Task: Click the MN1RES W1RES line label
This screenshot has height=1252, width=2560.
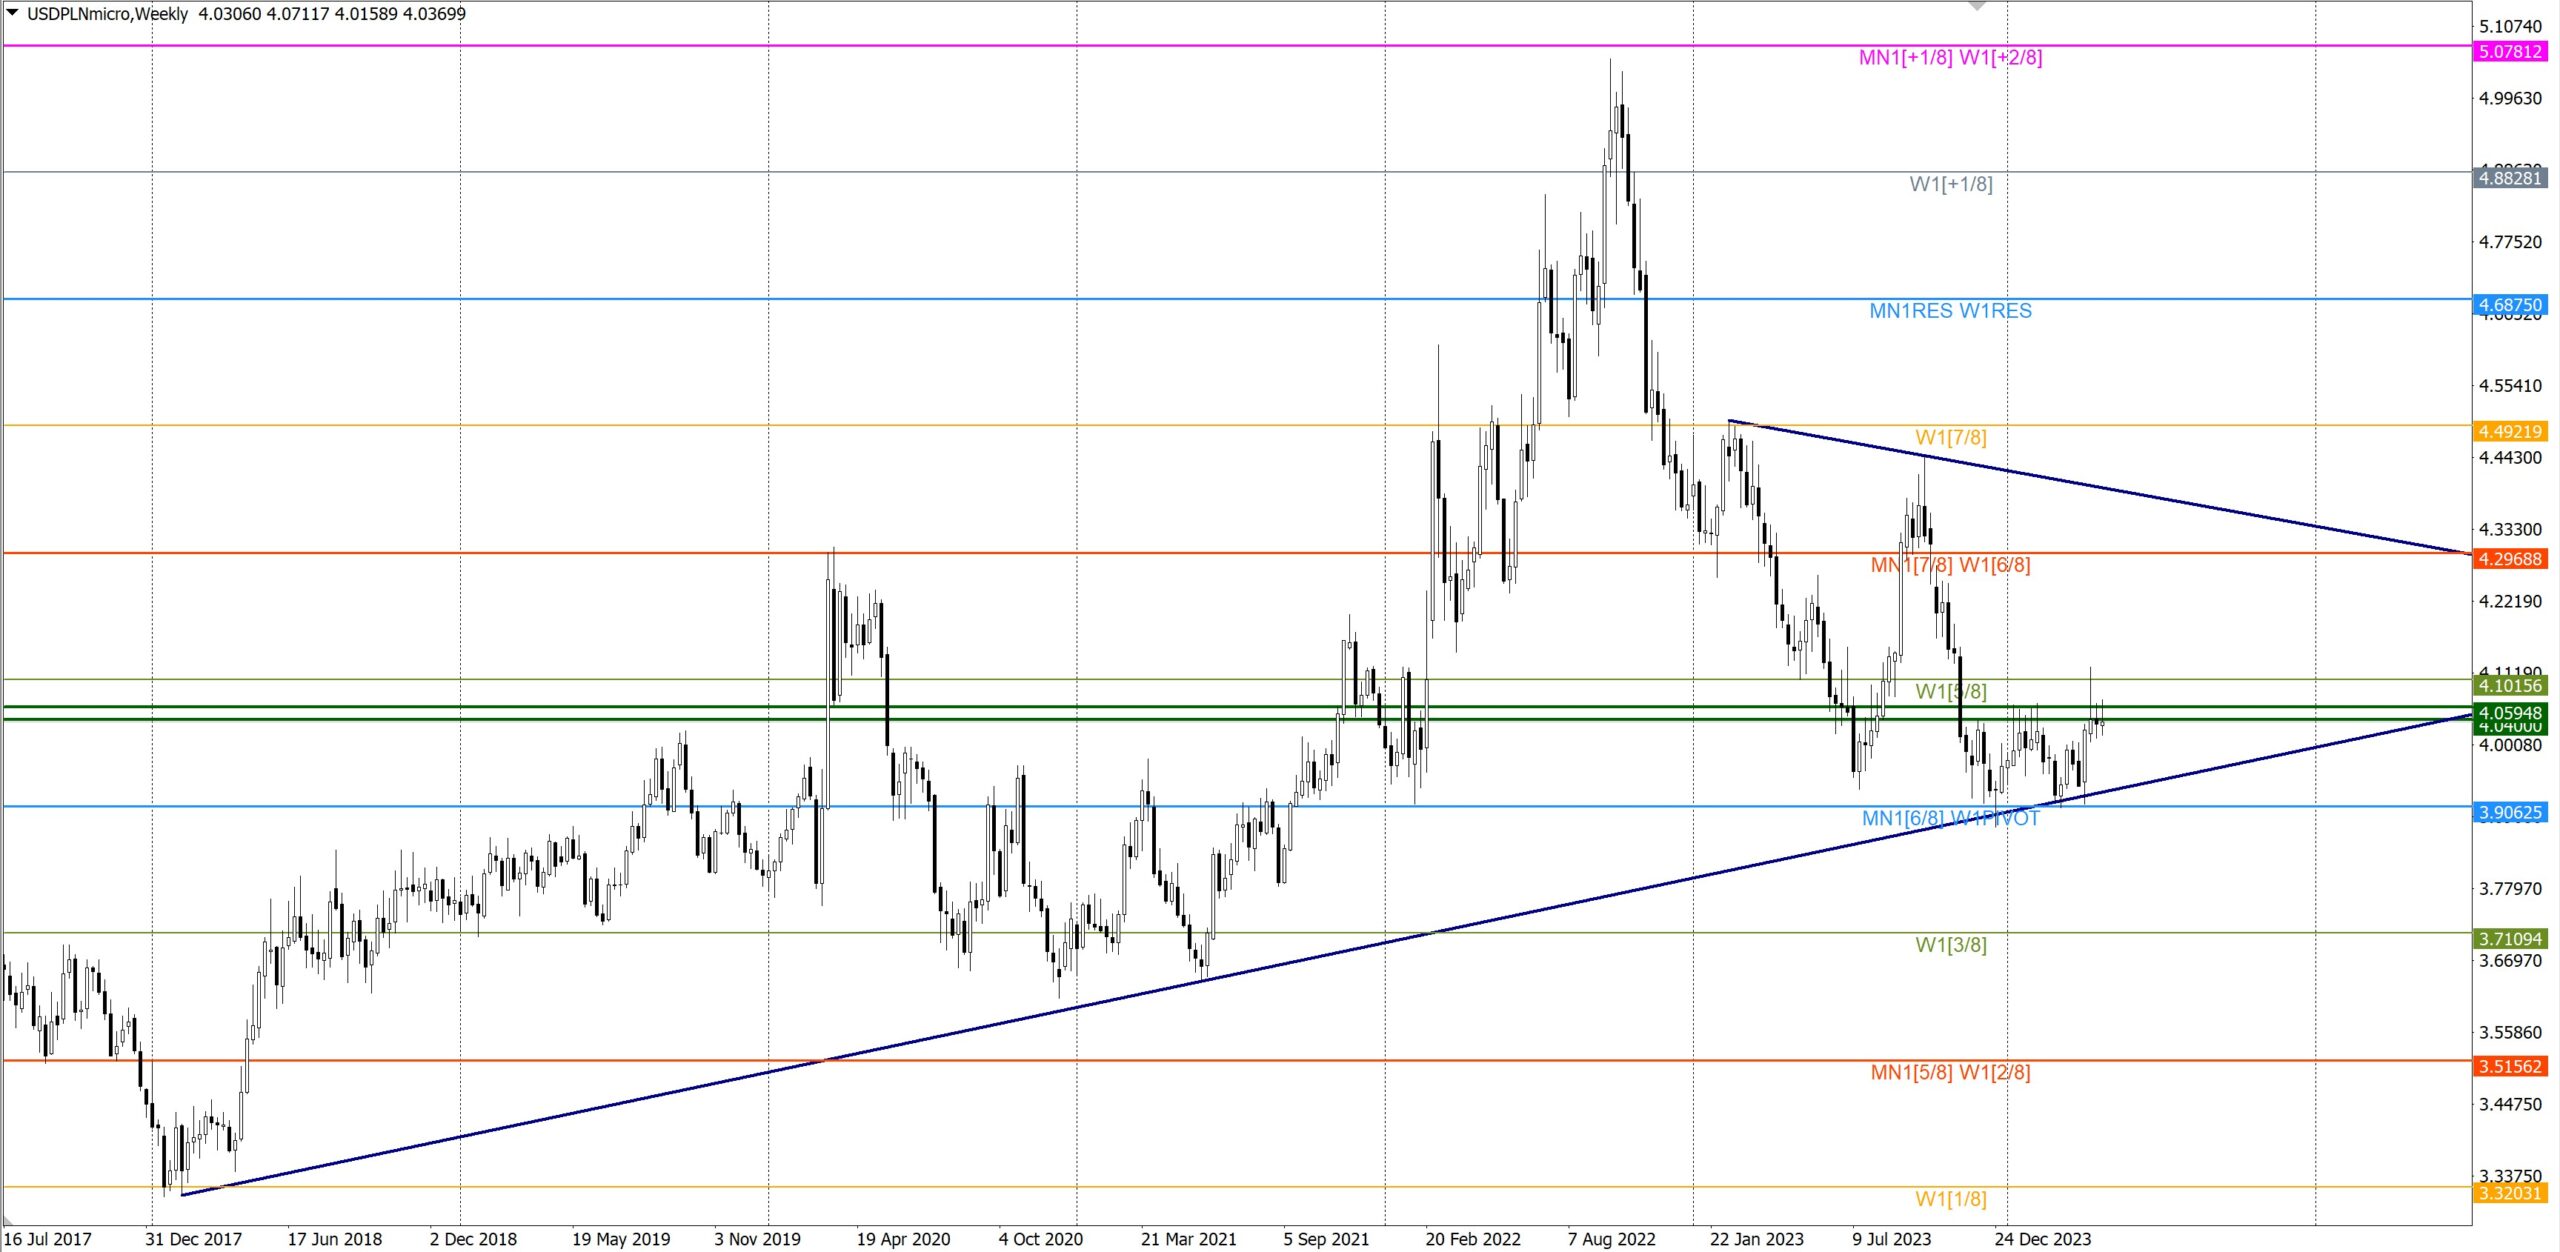Action: click(1950, 311)
